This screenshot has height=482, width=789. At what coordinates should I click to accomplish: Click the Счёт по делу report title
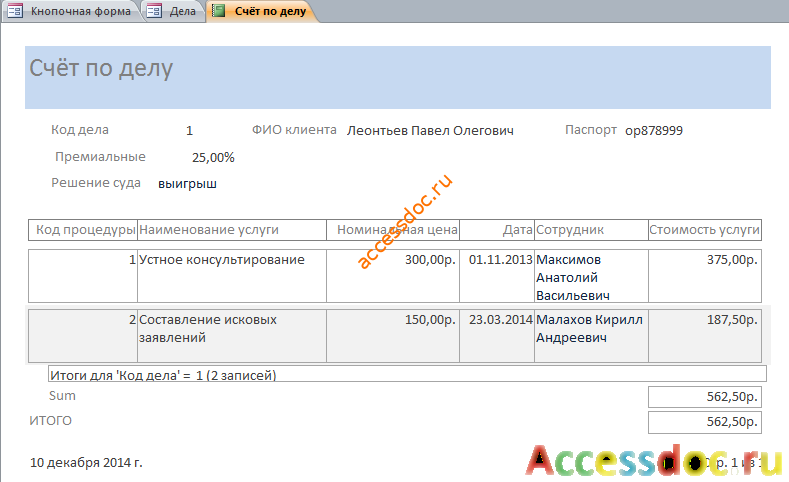tap(101, 68)
